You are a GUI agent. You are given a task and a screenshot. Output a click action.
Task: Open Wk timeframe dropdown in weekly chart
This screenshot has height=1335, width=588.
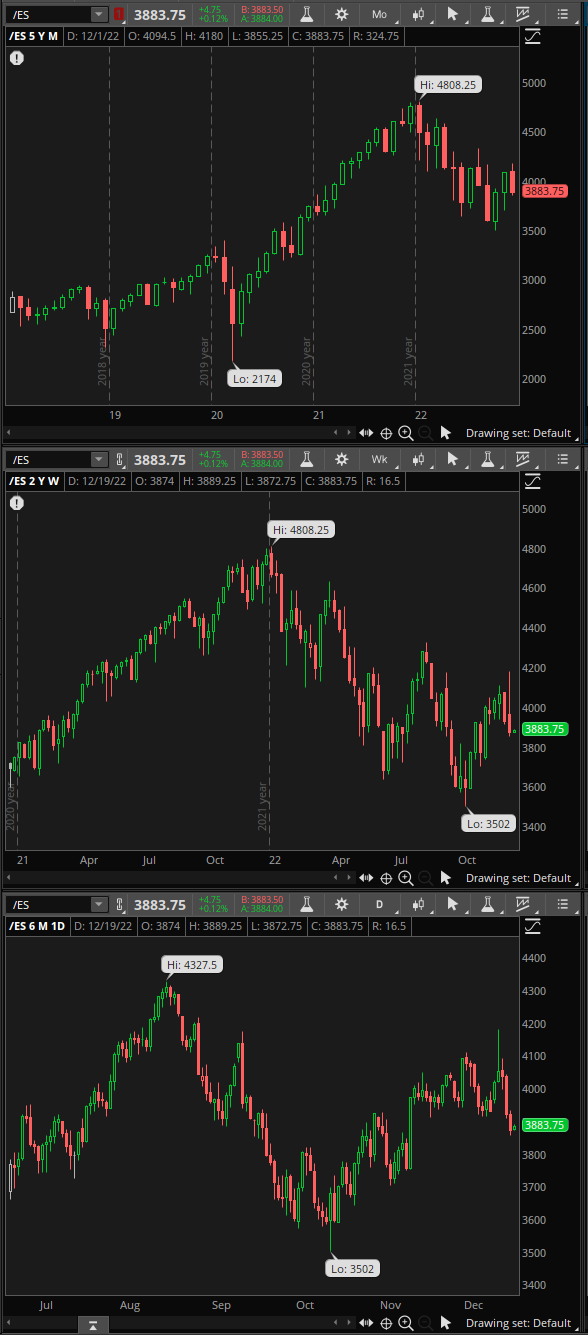(380, 459)
